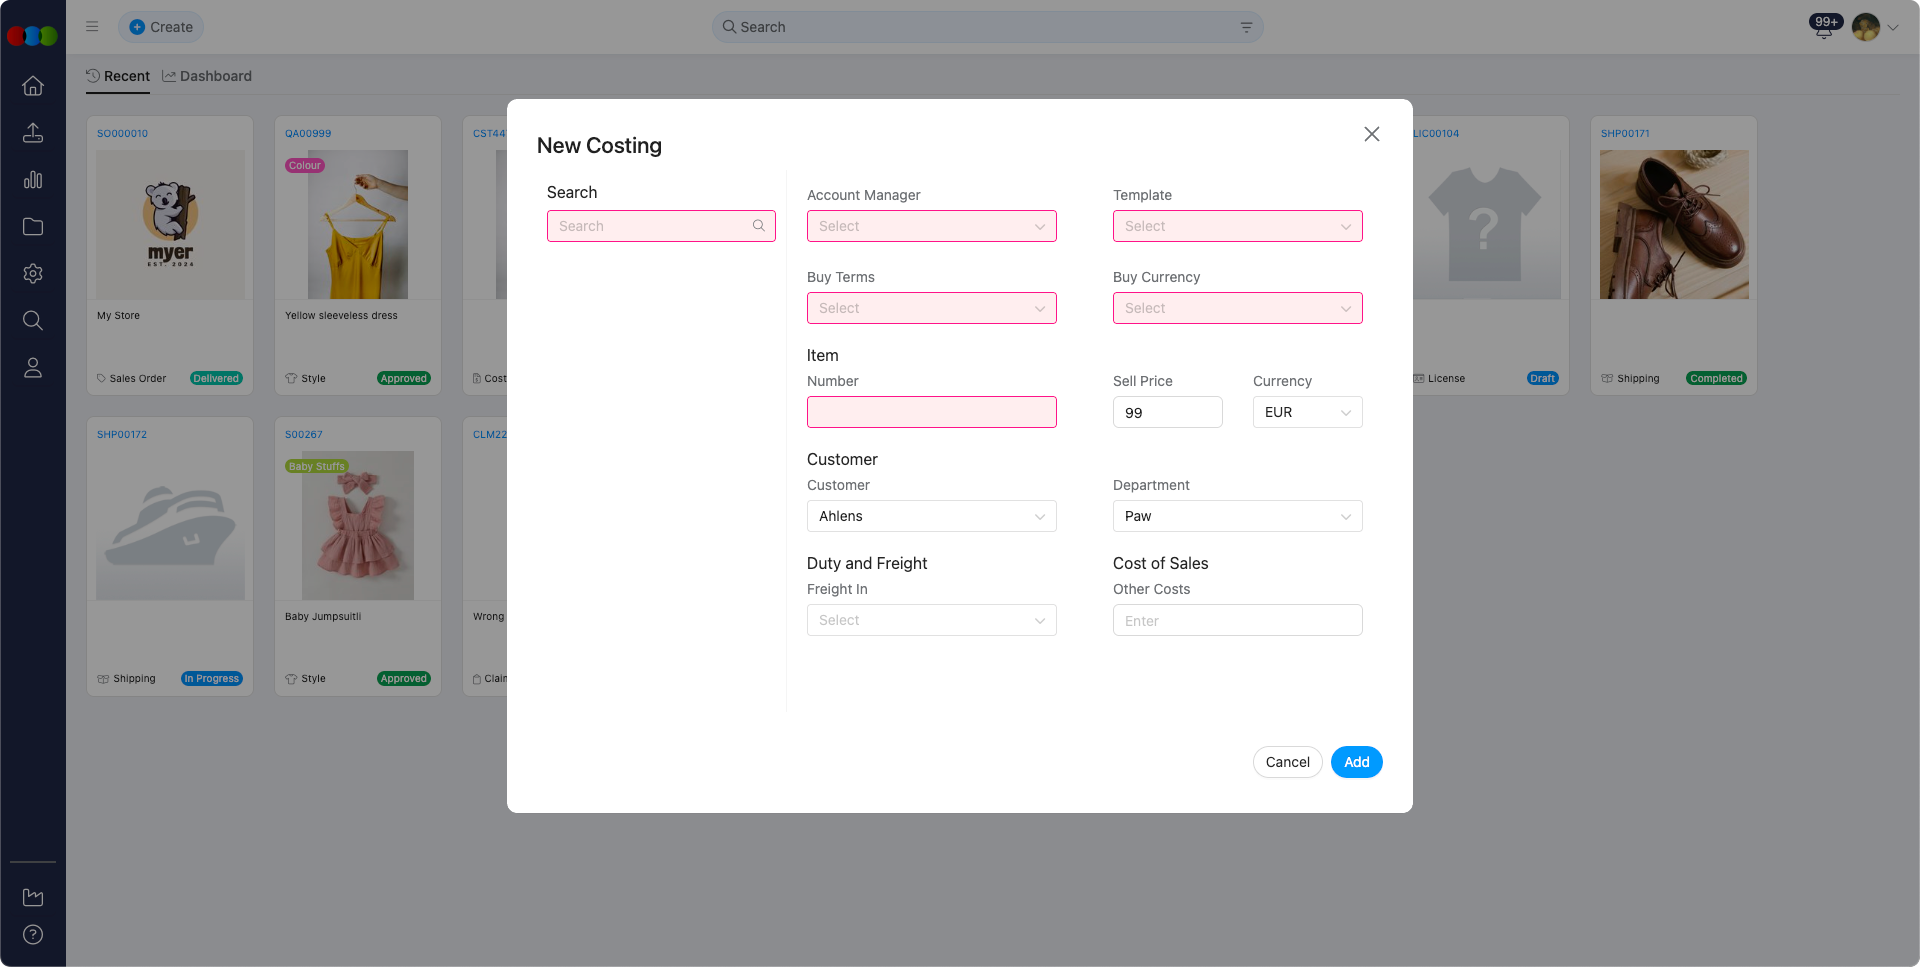Click the user profile icon in sidebar
The image size is (1920, 967).
(x=33, y=368)
